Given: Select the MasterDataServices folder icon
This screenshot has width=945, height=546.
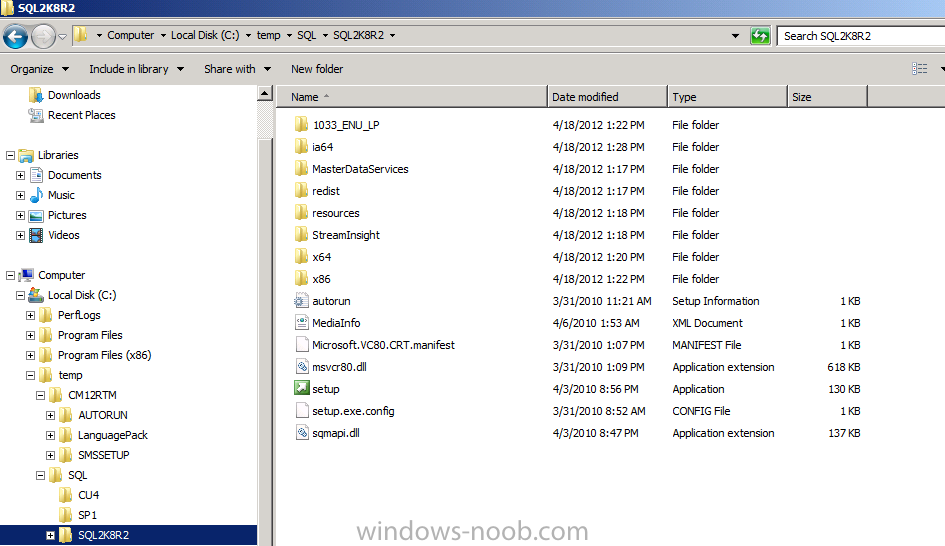Looking at the screenshot, I should [x=301, y=168].
